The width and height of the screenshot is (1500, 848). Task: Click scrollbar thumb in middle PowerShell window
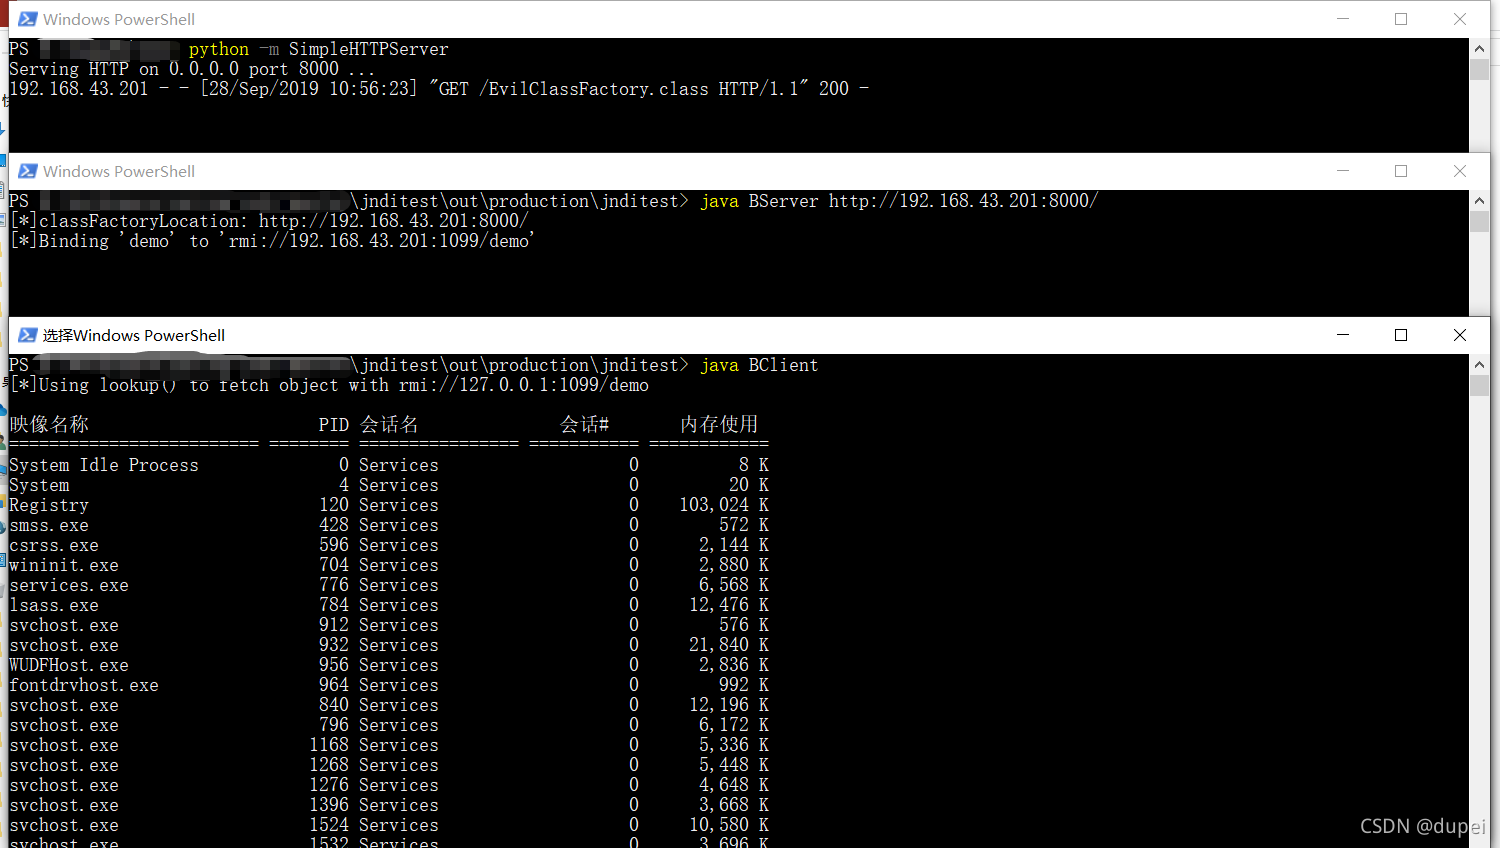(x=1479, y=221)
